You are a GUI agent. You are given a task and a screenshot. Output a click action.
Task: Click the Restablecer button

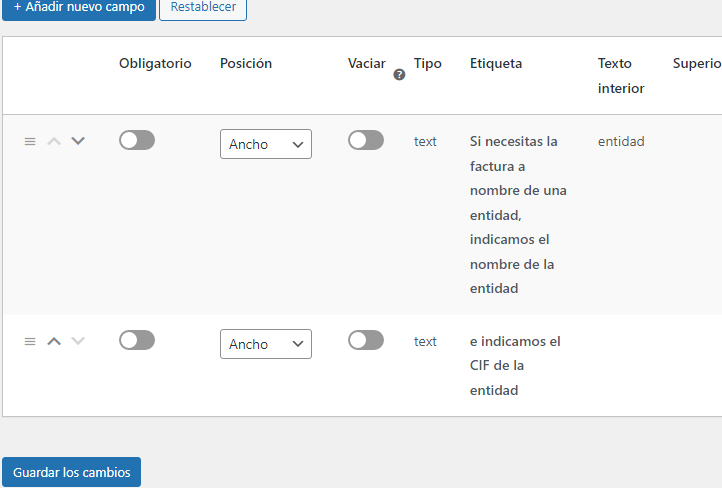pyautogui.click(x=203, y=8)
